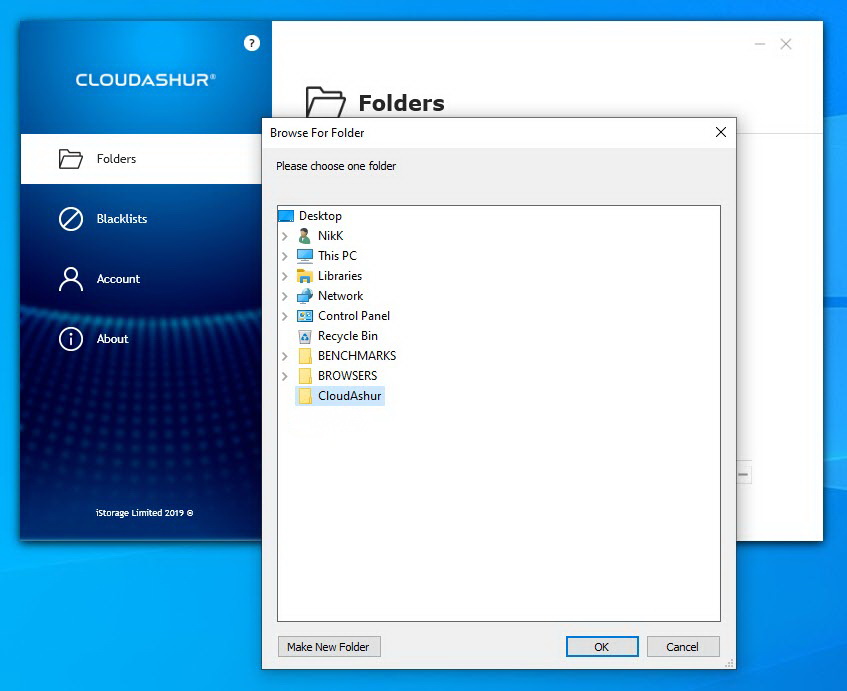Select BROWSERS in the folder tree
Image resolution: width=847 pixels, height=691 pixels.
click(347, 376)
